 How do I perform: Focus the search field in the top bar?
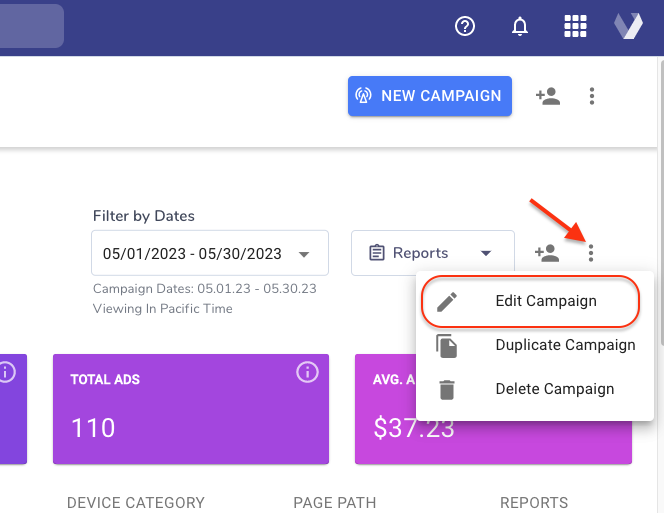point(30,27)
